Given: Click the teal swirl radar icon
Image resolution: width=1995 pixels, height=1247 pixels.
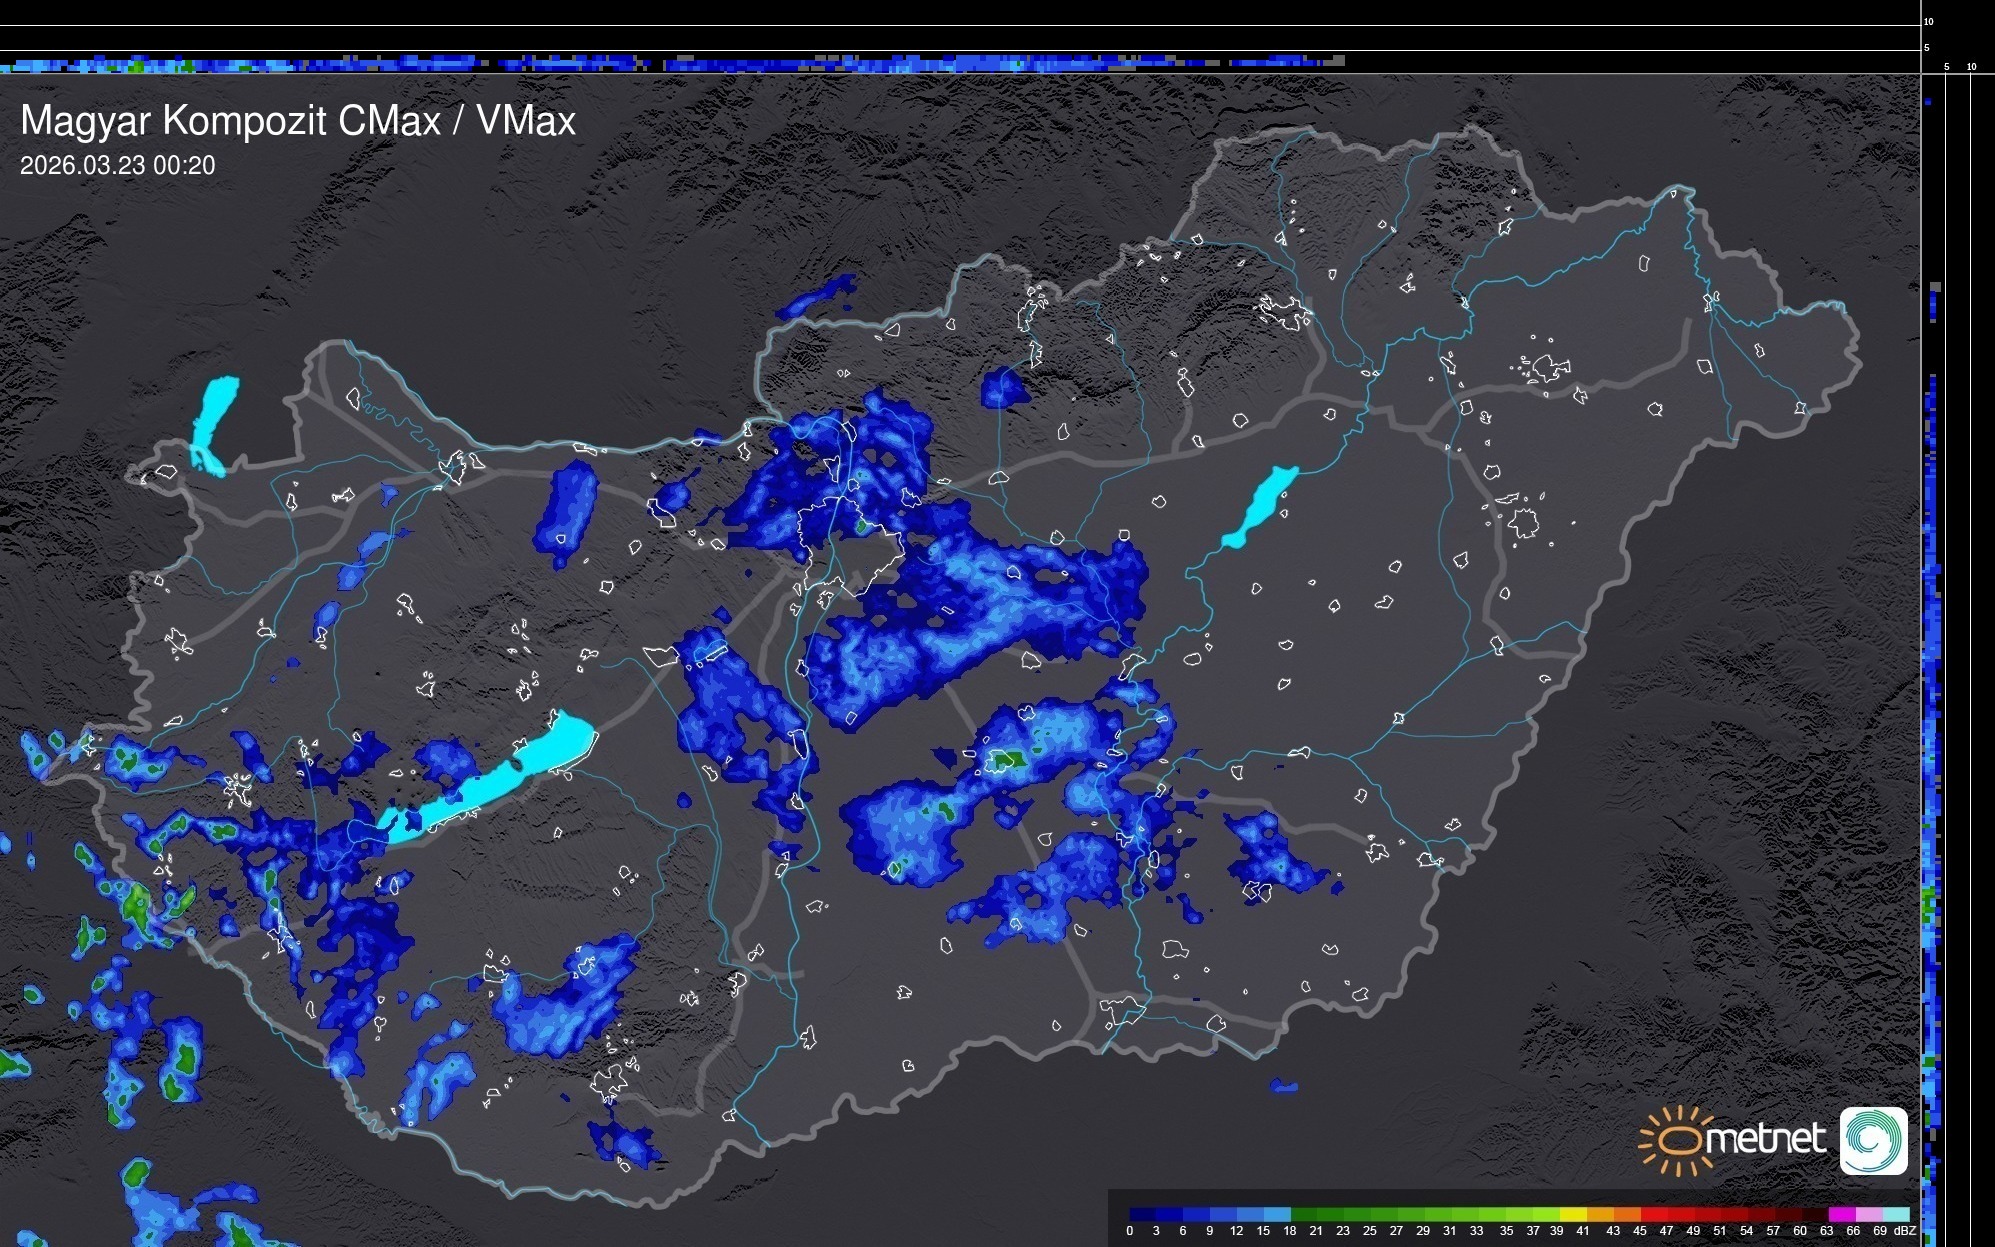Looking at the screenshot, I should tap(1873, 1140).
